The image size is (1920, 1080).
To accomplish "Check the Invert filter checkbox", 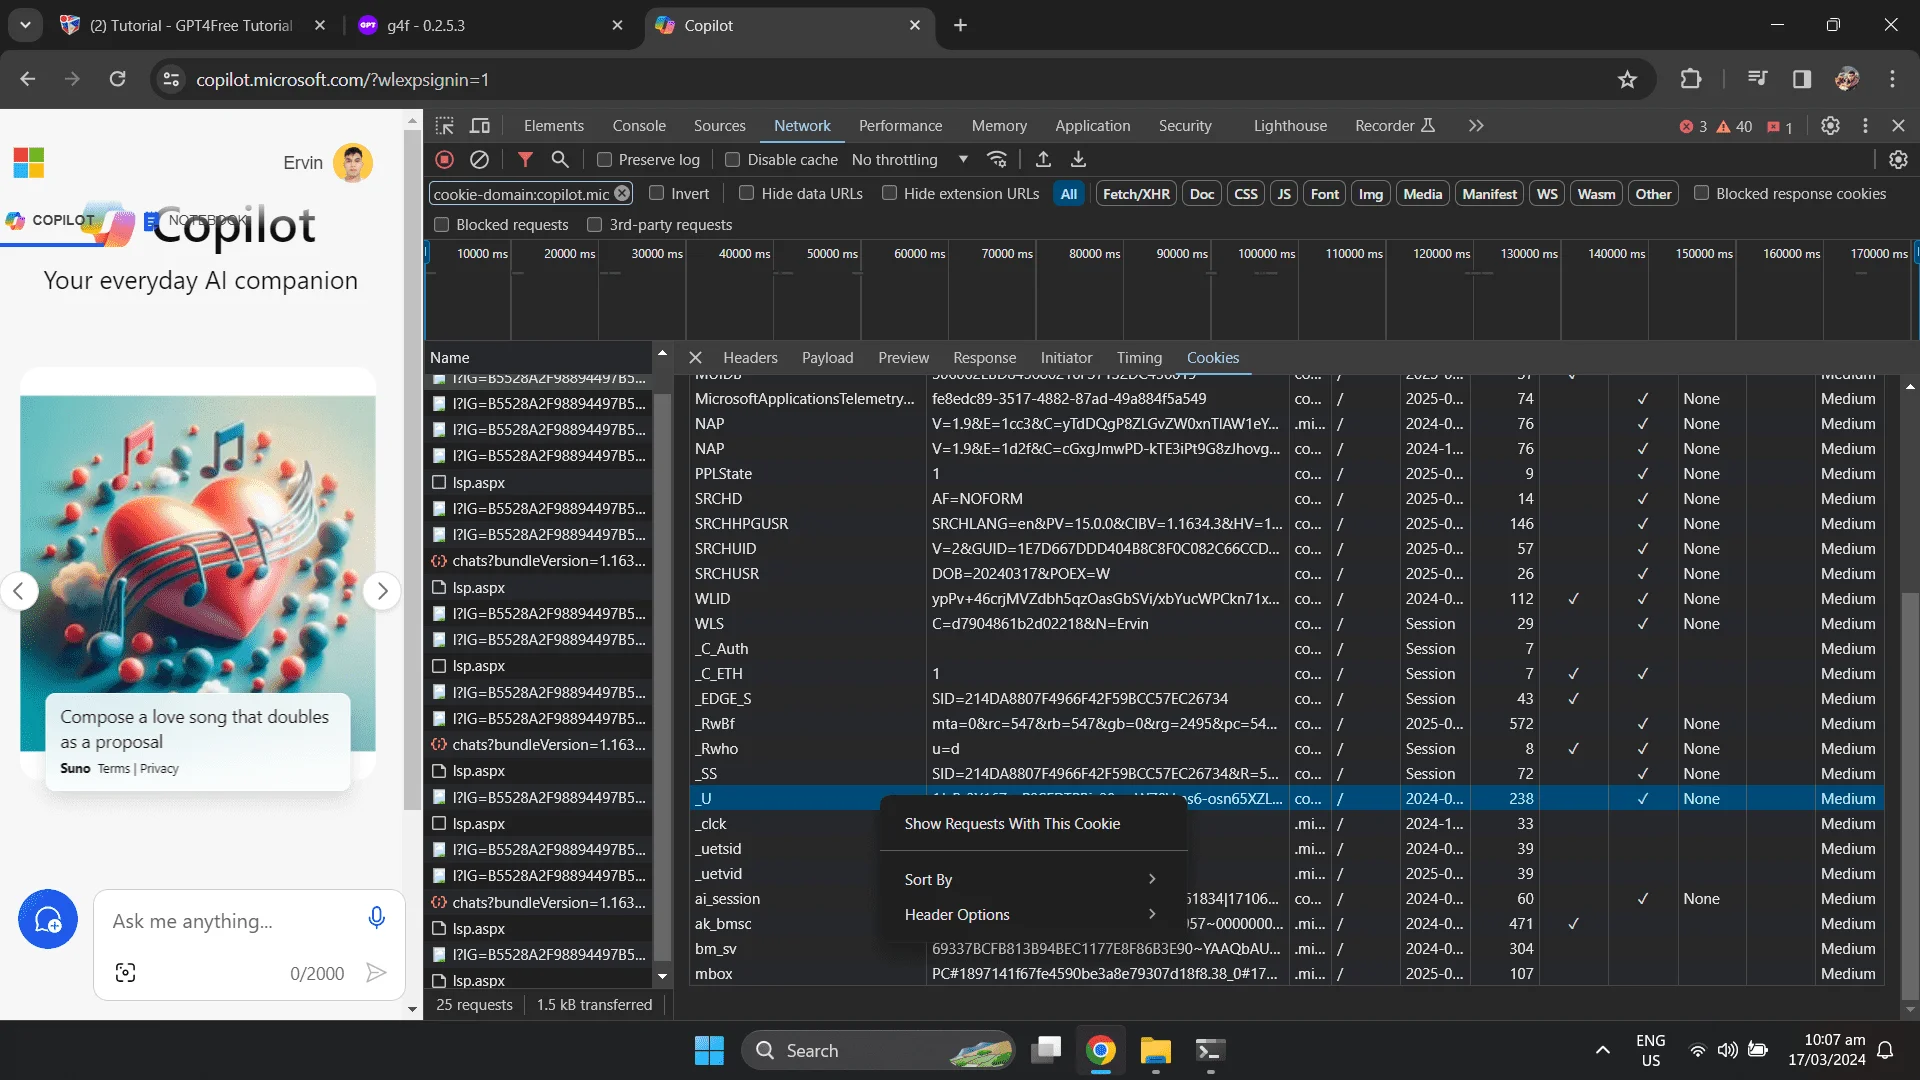I will point(656,193).
